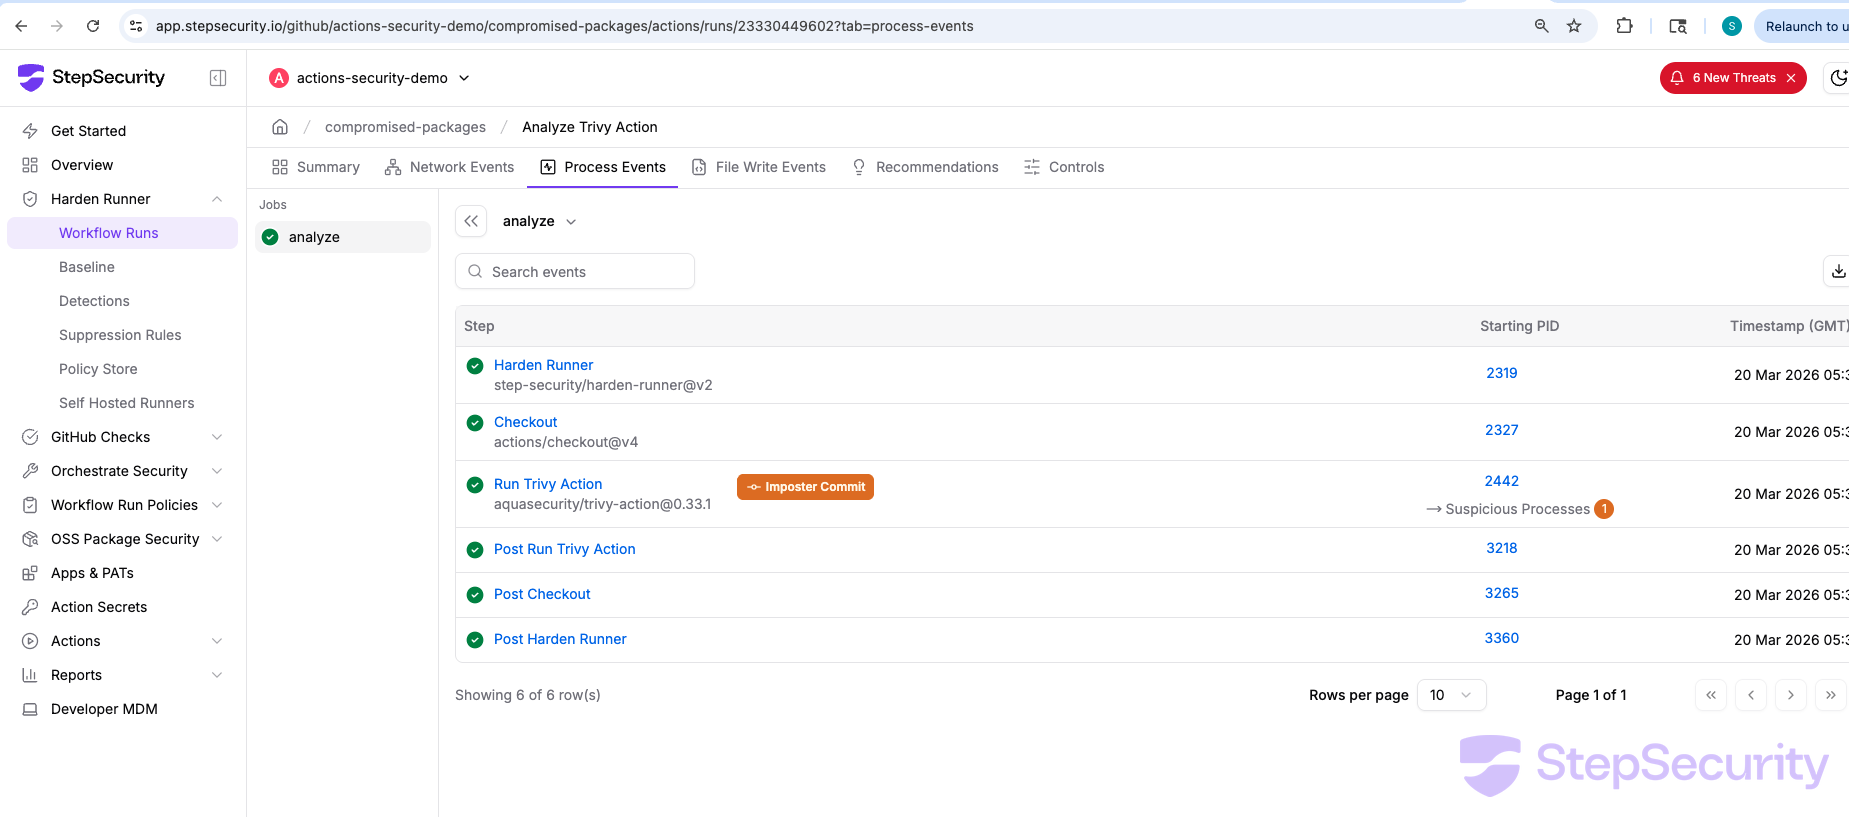
Task: Open starting PID 2319
Action: point(1501,373)
